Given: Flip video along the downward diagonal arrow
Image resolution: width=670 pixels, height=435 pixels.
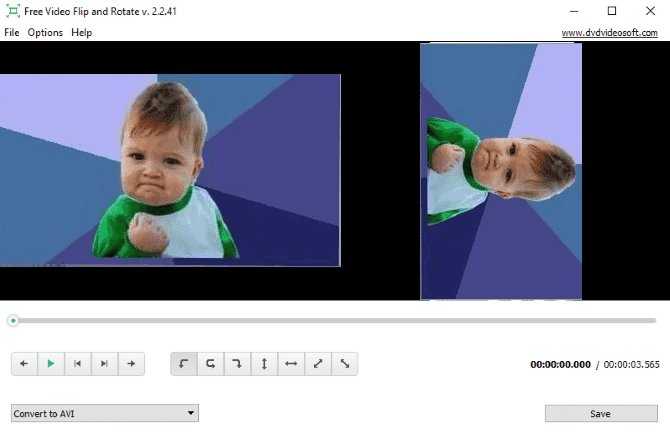Looking at the screenshot, I should click(x=344, y=364).
